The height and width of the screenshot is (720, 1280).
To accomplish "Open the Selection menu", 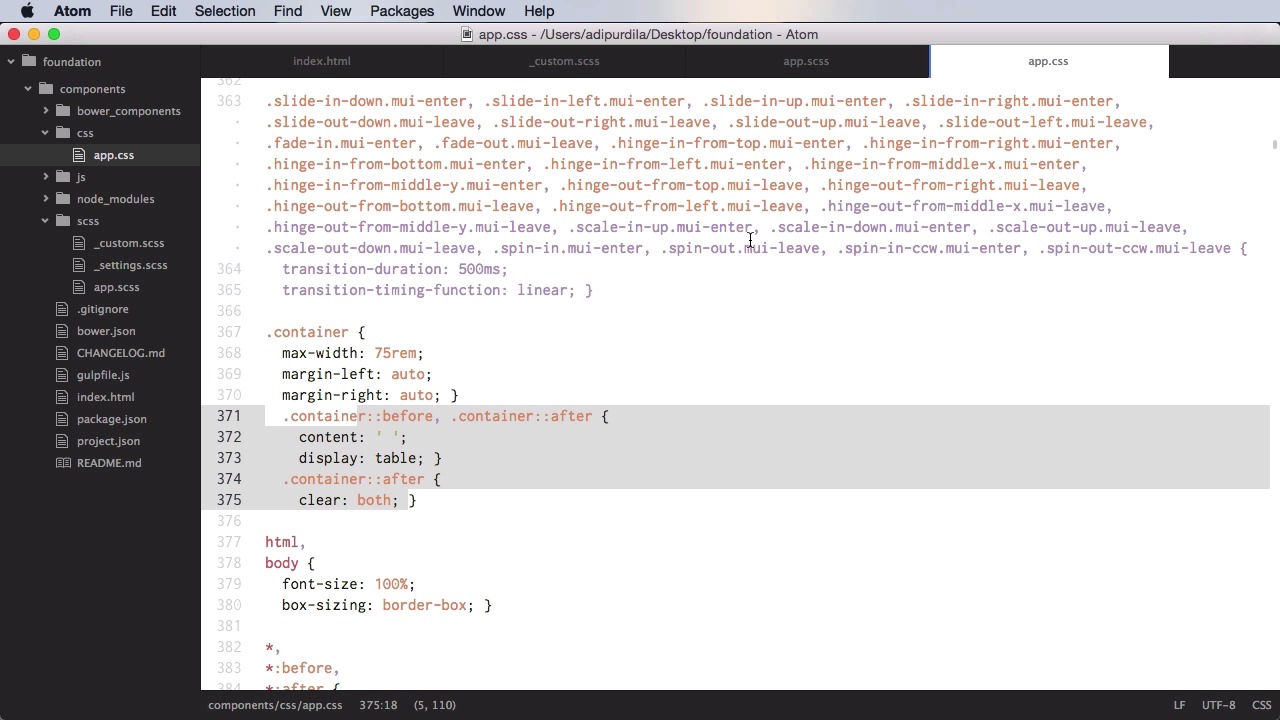I will tap(225, 11).
